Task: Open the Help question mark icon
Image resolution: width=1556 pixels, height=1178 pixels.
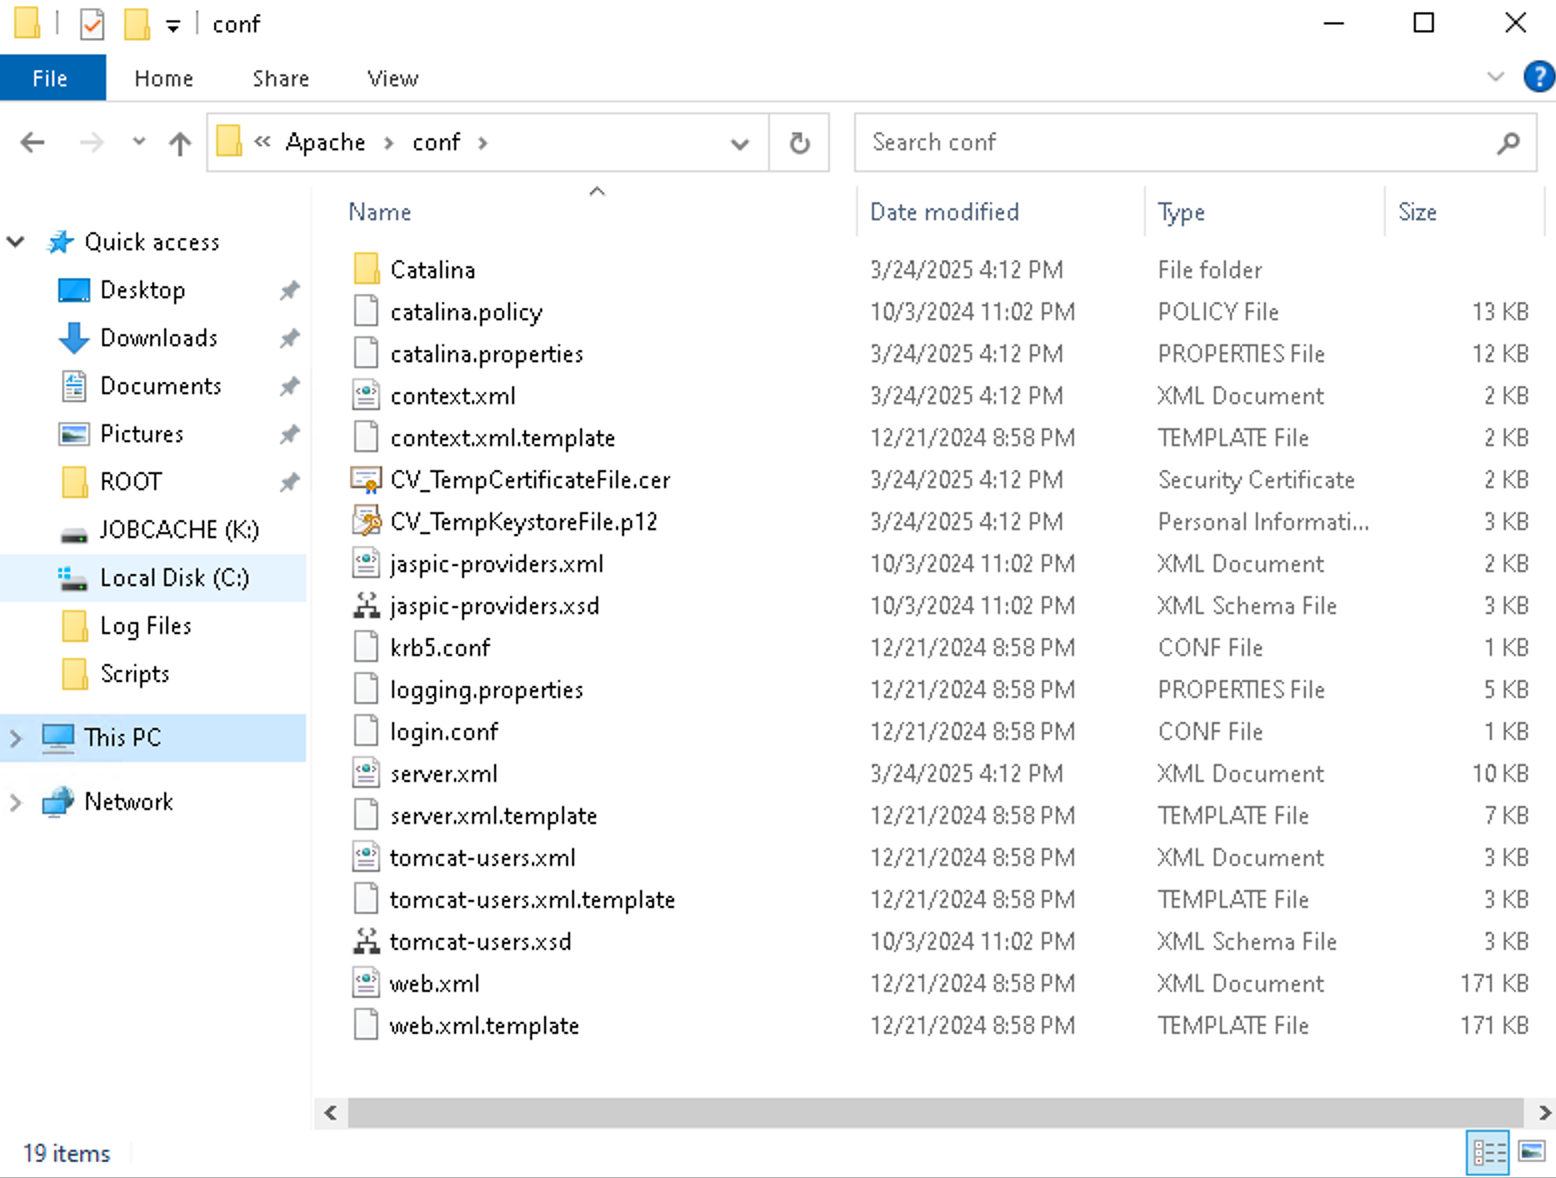Action: pos(1538,77)
